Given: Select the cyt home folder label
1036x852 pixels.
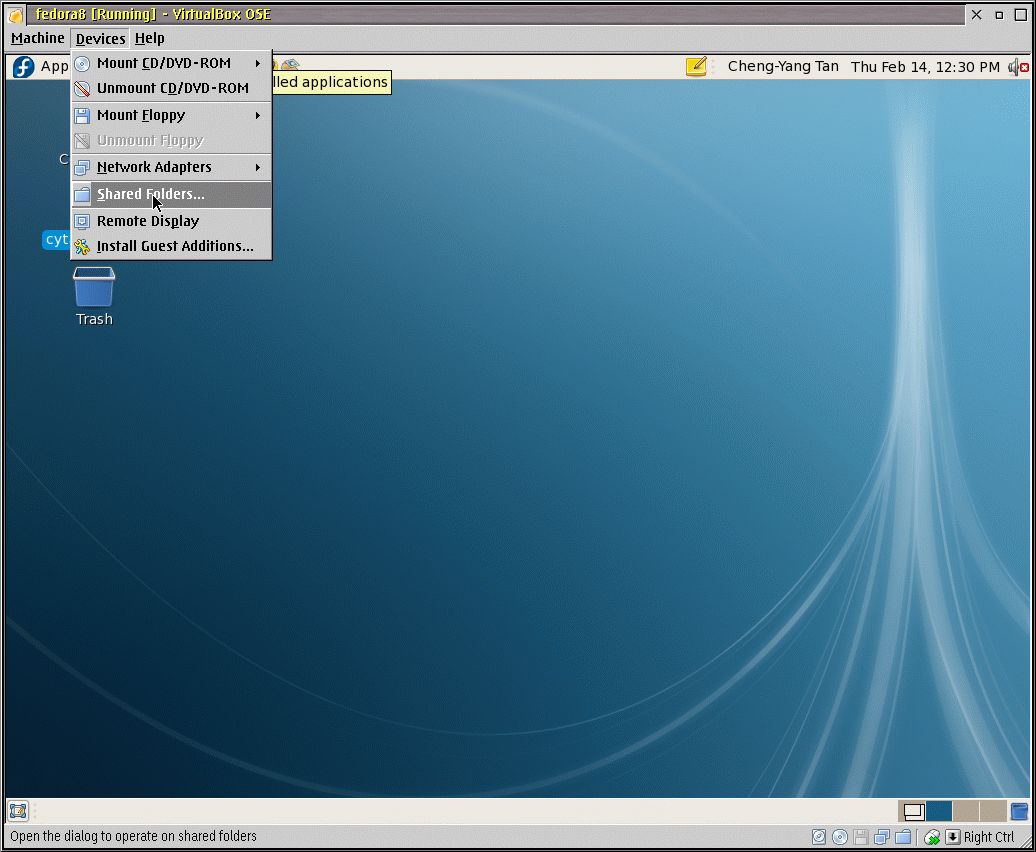Looking at the screenshot, I should click(57, 239).
